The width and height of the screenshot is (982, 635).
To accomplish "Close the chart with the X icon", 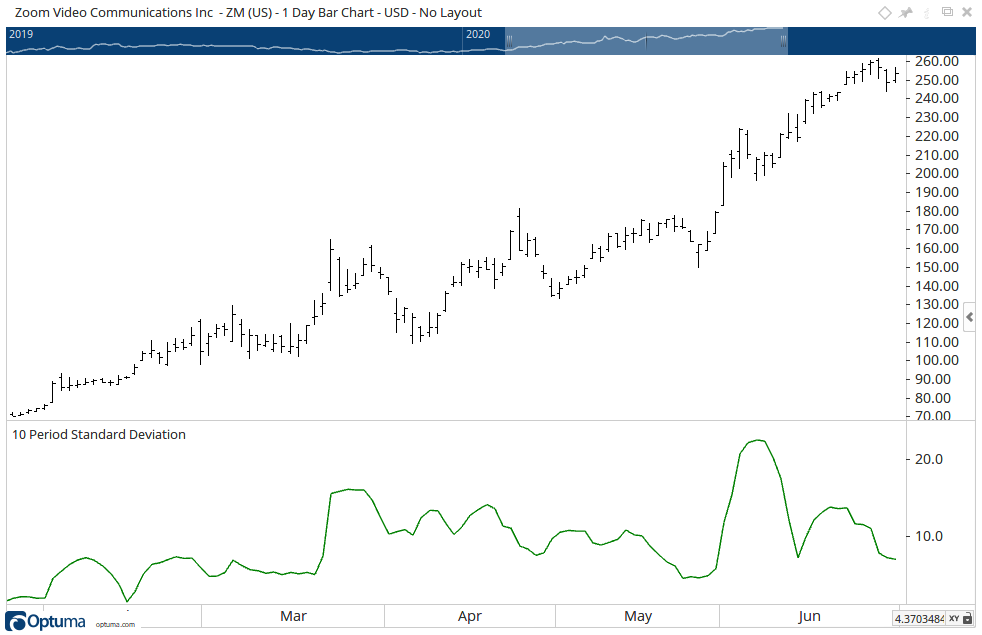I will [967, 13].
